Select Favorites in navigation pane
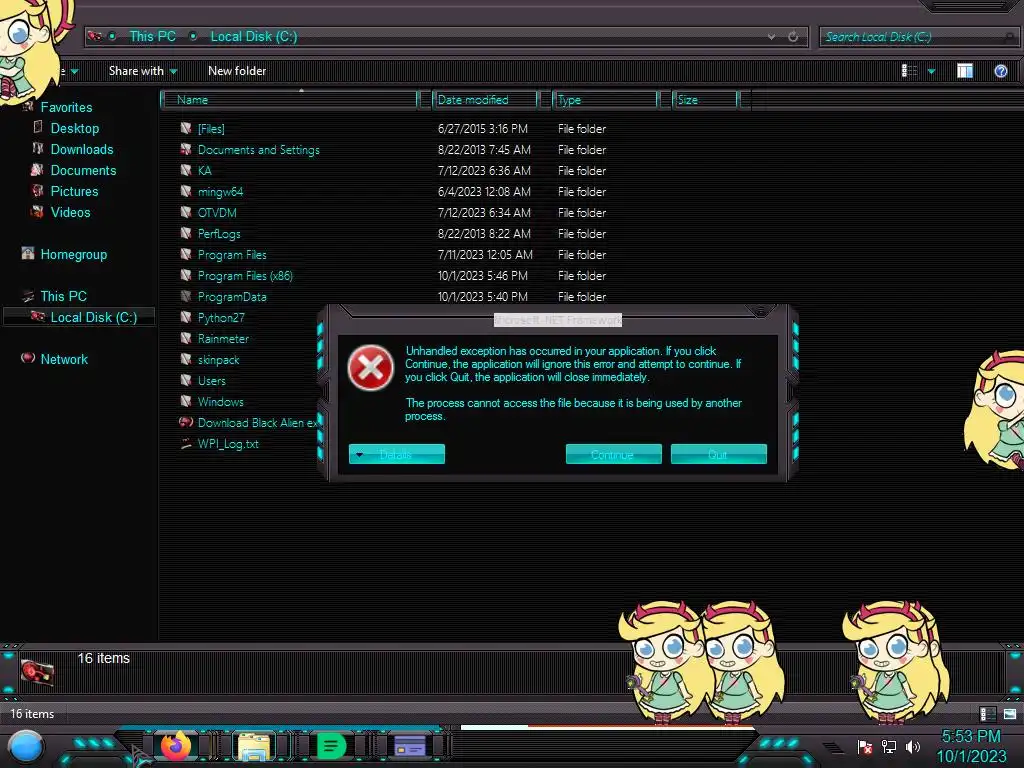 tap(66, 107)
